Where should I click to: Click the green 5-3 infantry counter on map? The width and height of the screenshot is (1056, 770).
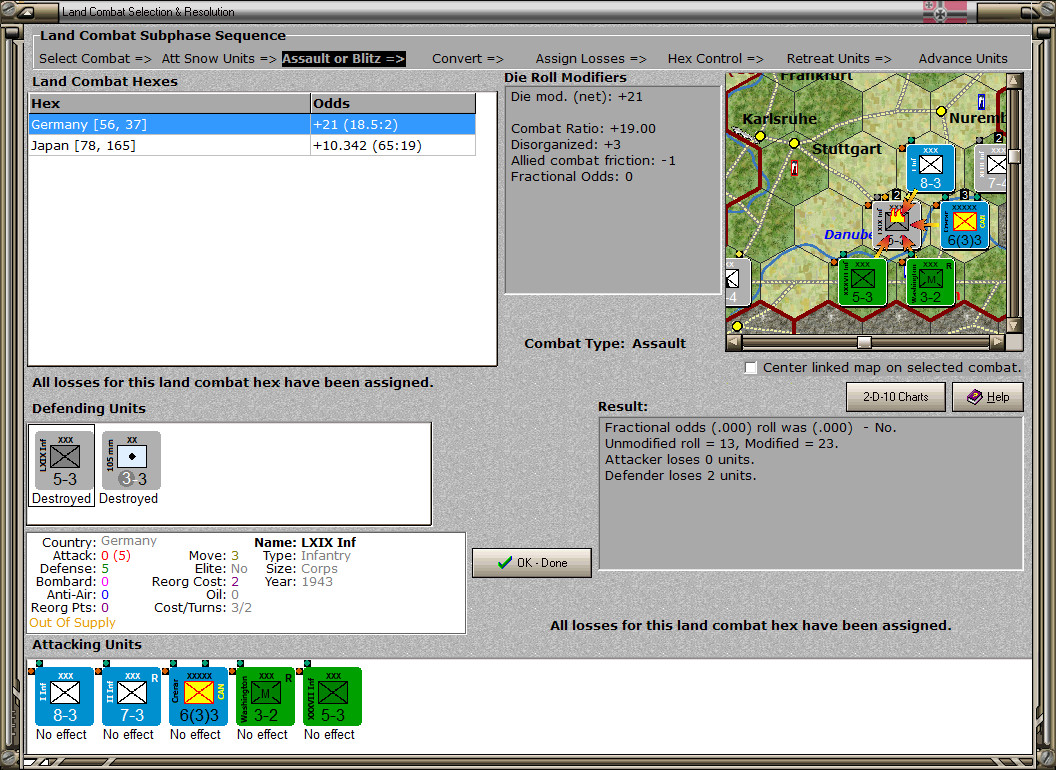tap(862, 282)
